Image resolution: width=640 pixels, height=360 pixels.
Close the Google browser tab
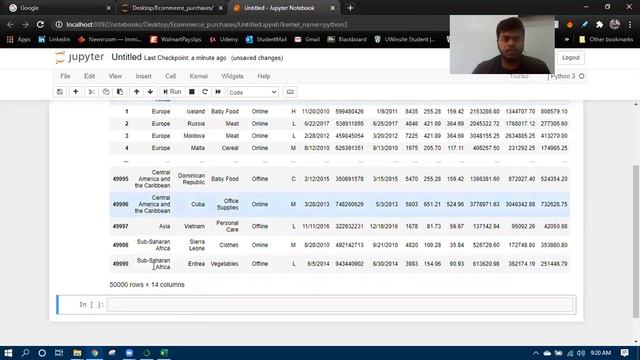pos(108,8)
